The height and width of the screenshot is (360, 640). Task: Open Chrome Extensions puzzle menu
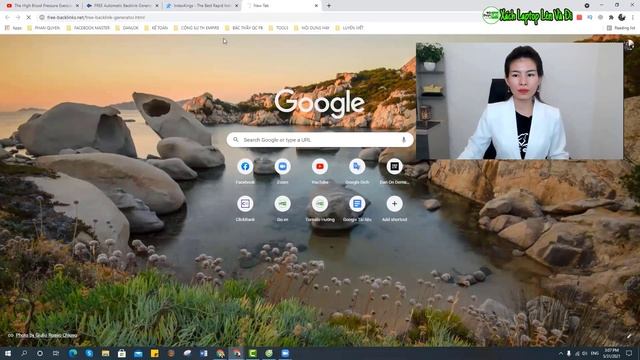click(611, 18)
